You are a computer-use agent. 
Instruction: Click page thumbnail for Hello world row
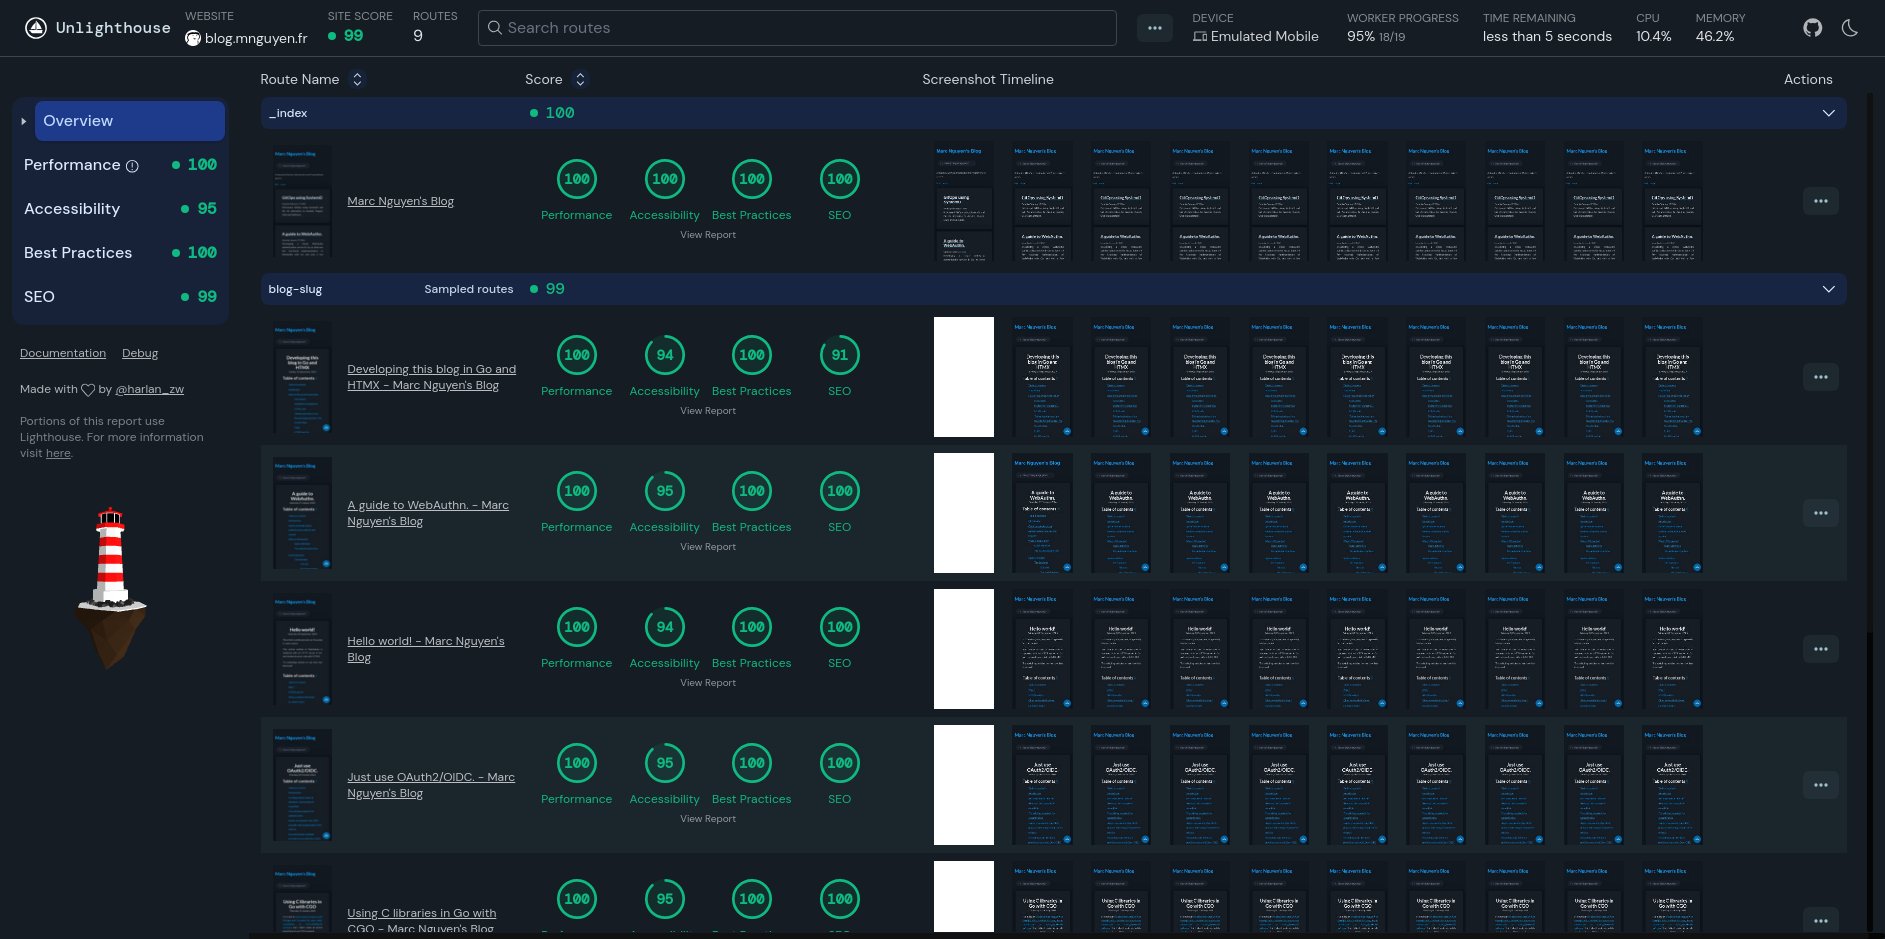[x=302, y=649]
